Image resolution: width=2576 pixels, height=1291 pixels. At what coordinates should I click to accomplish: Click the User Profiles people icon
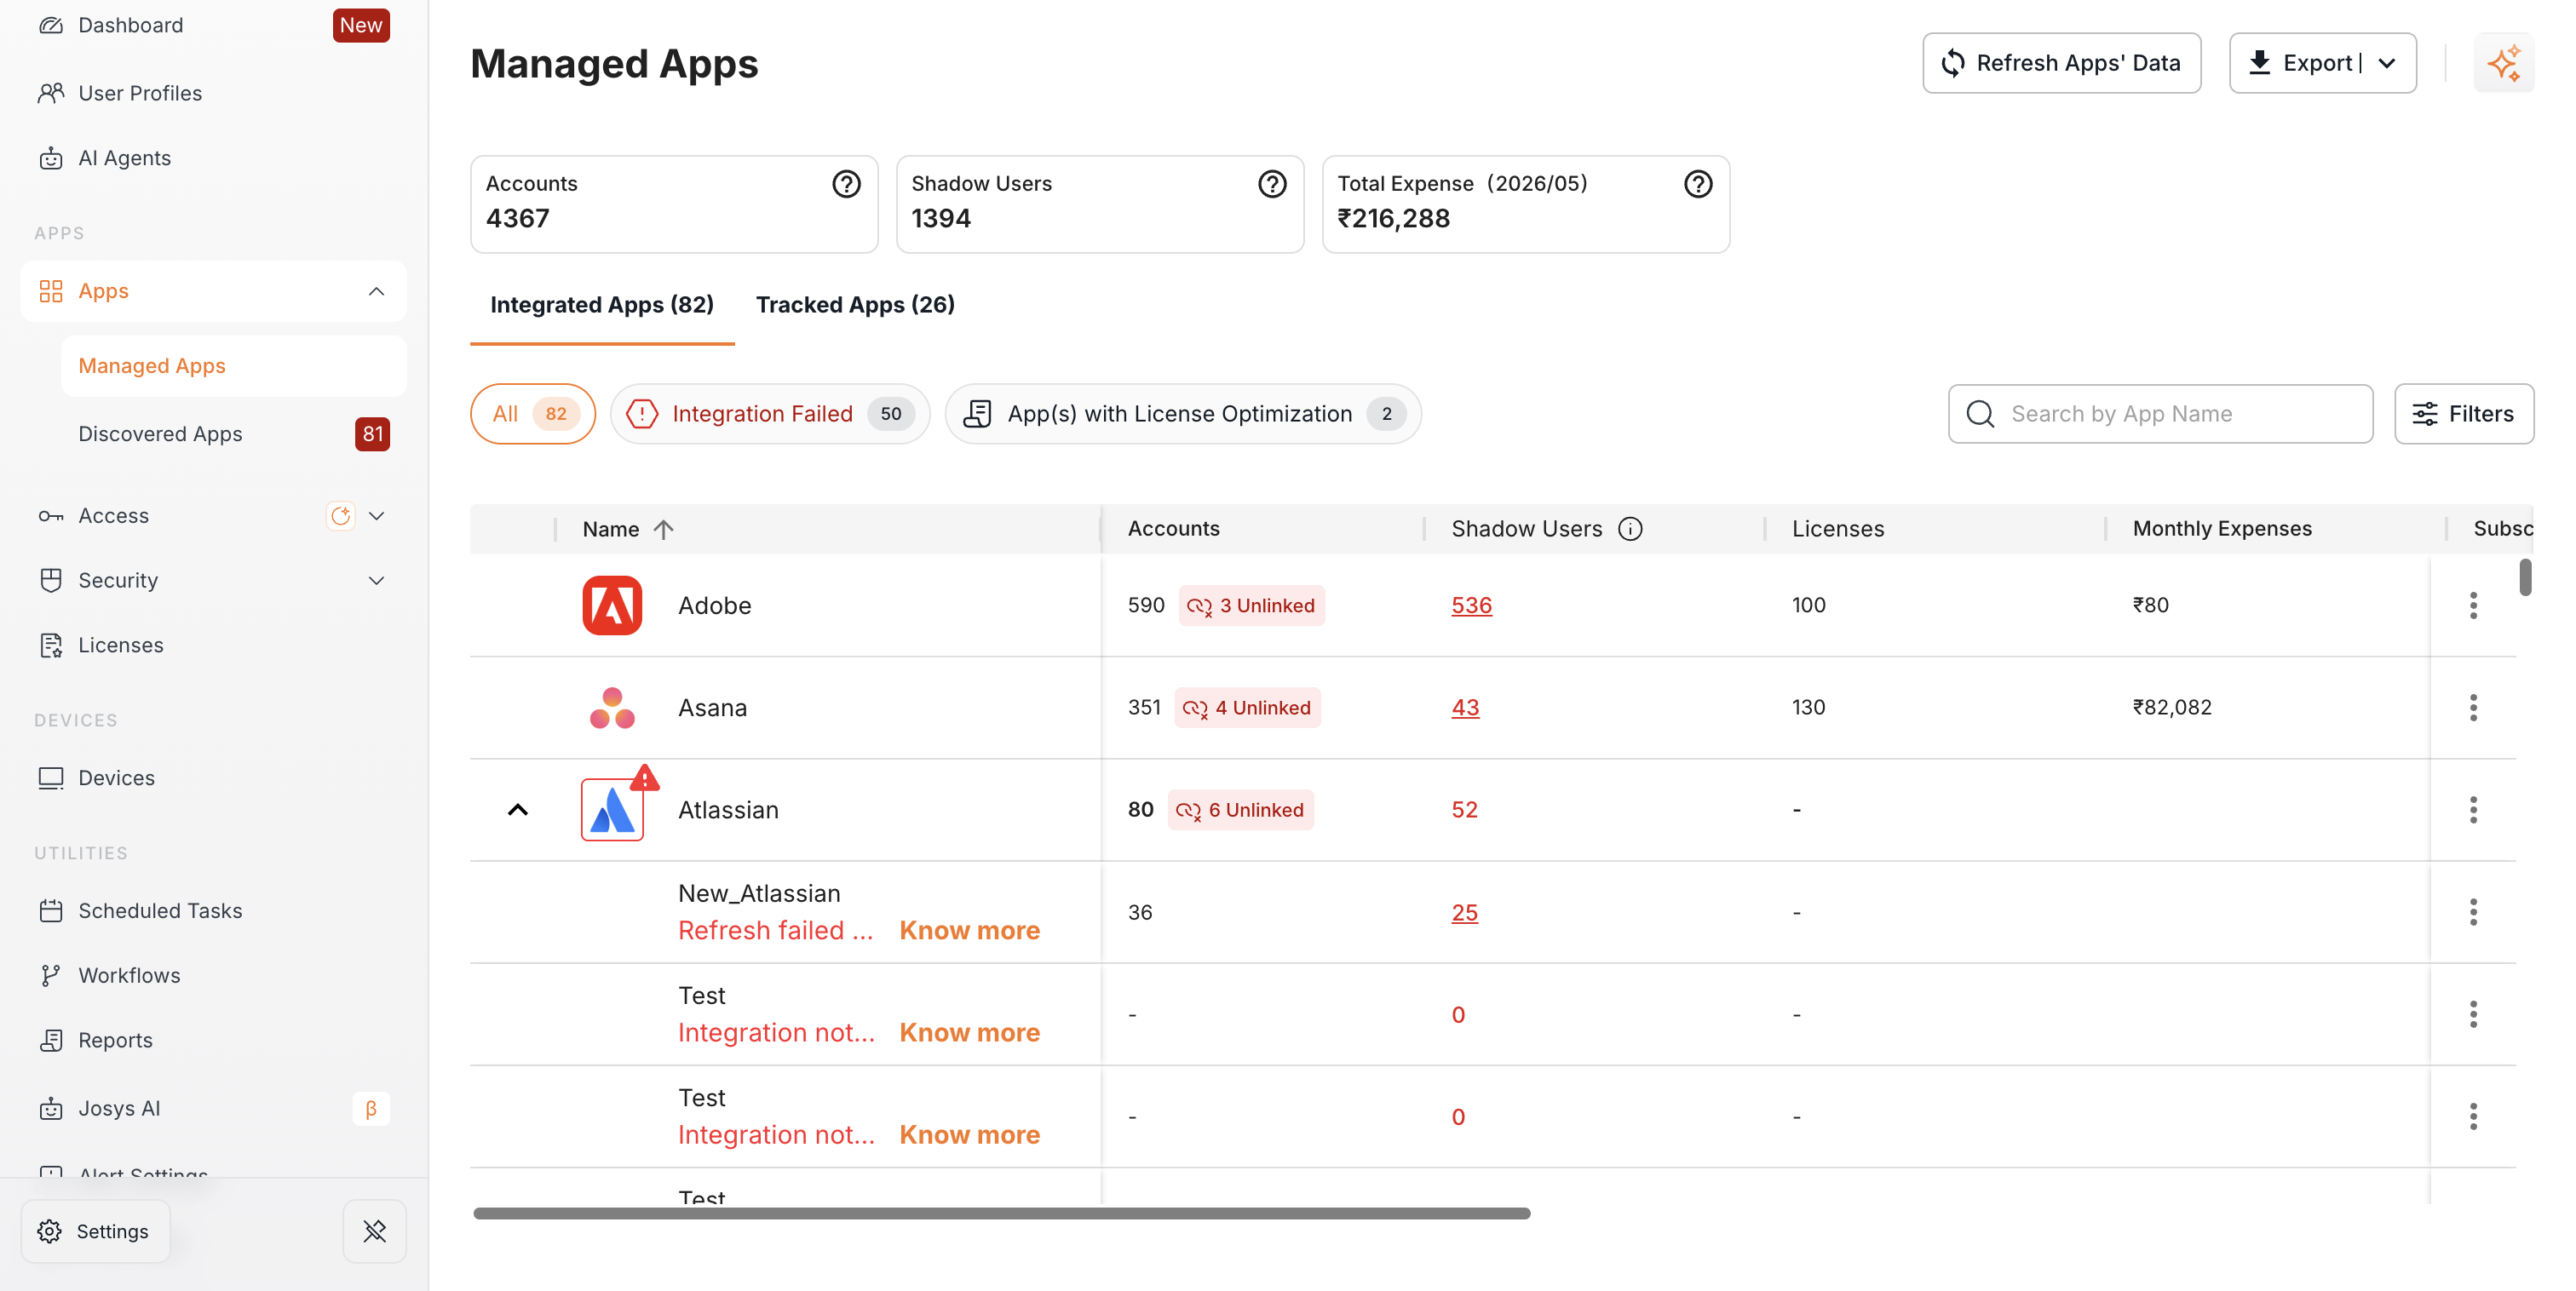[51, 93]
